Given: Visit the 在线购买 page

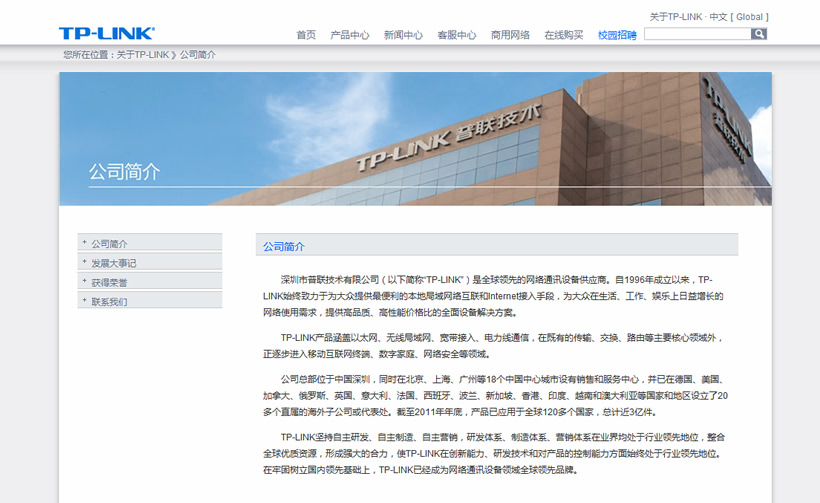Looking at the screenshot, I should (x=563, y=35).
